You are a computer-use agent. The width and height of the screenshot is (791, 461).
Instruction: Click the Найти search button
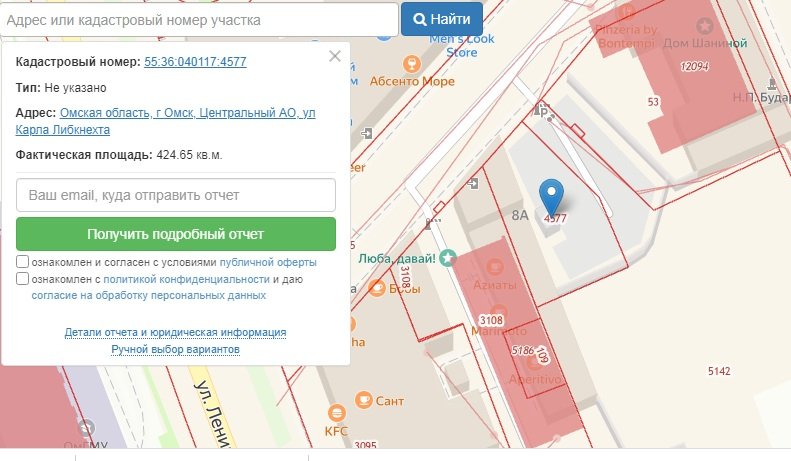click(x=441, y=19)
